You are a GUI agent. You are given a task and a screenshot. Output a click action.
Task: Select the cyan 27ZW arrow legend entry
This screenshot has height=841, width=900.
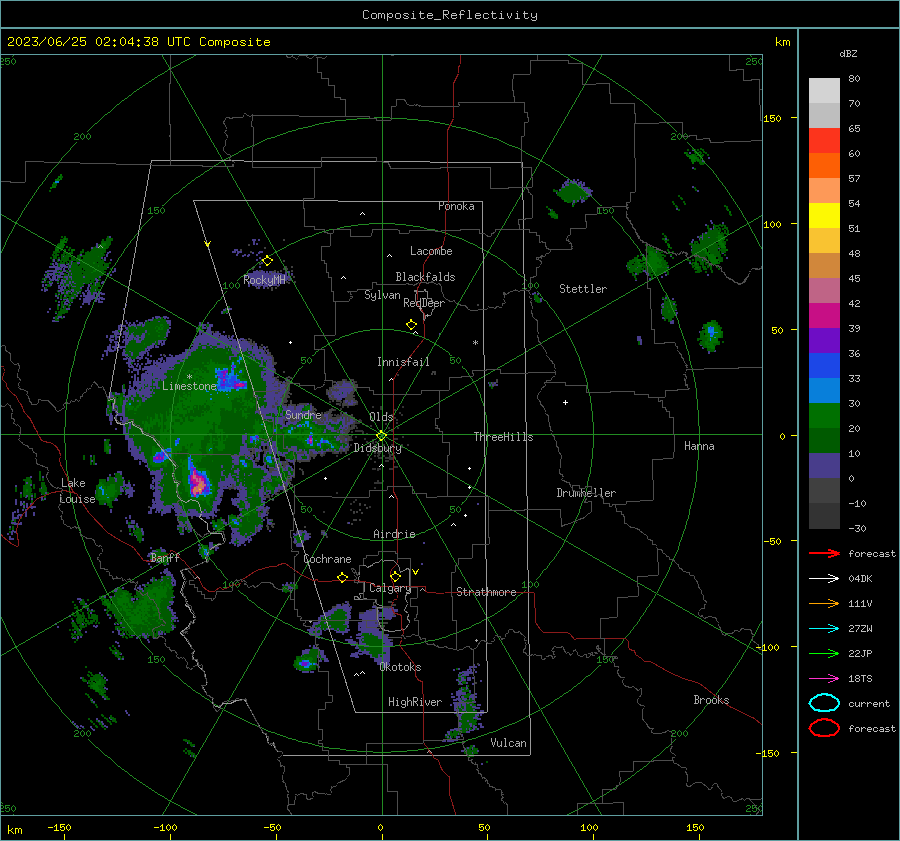click(824, 629)
